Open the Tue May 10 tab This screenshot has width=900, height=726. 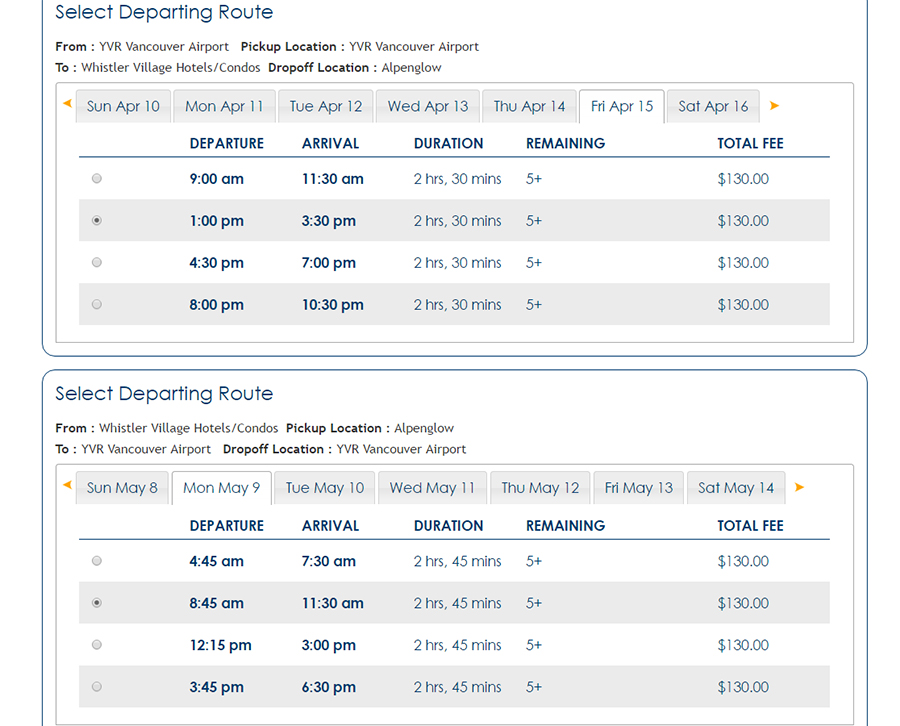click(325, 488)
